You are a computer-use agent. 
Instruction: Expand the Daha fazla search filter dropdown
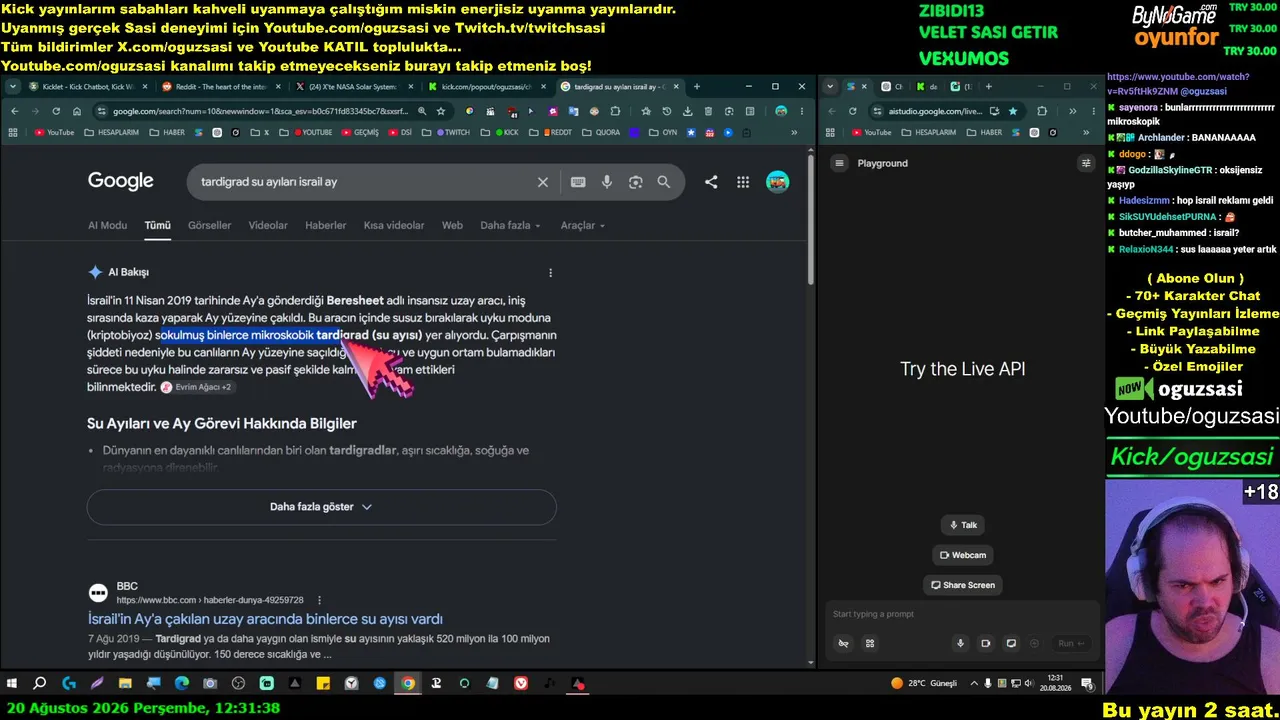click(x=510, y=226)
